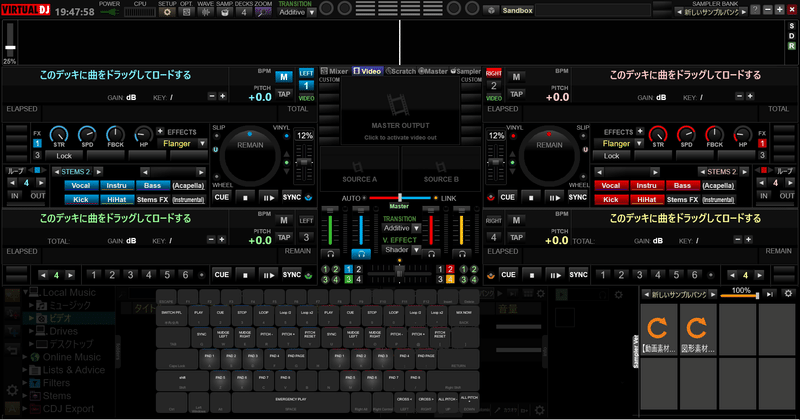Click the OPT. options icon
Image resolution: width=800 pixels, height=420 pixels.
pyautogui.click(x=186, y=12)
